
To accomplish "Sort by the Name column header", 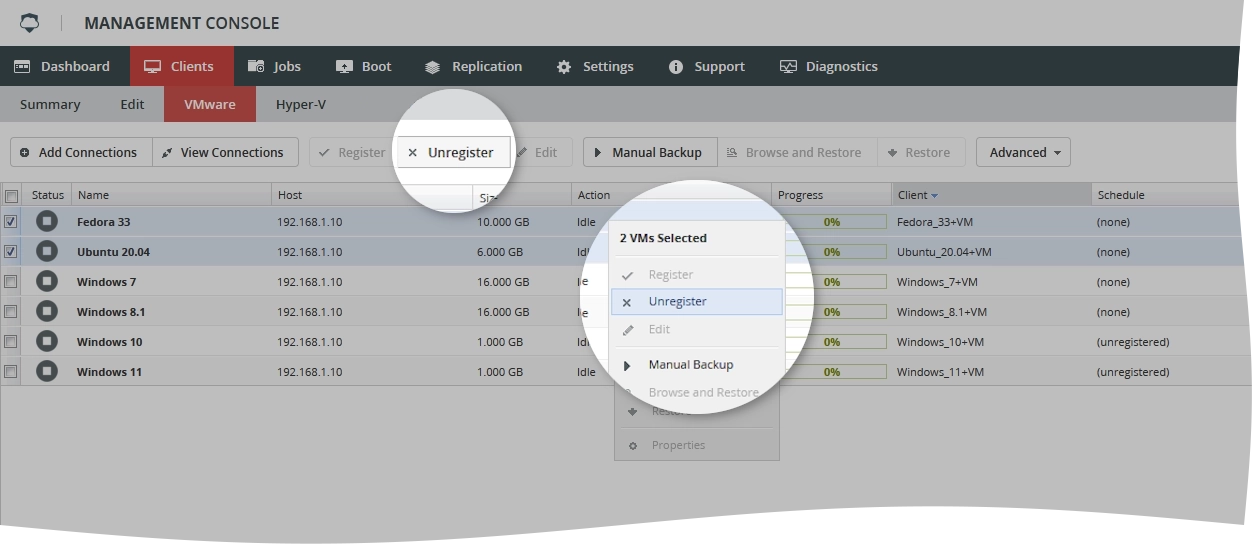I will click(171, 195).
